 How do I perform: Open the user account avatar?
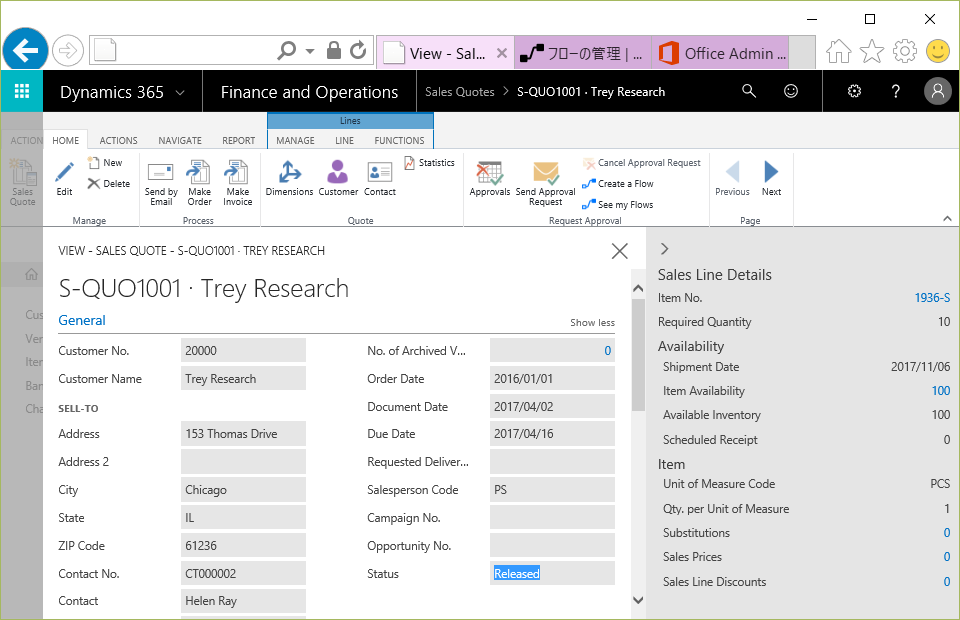(937, 91)
